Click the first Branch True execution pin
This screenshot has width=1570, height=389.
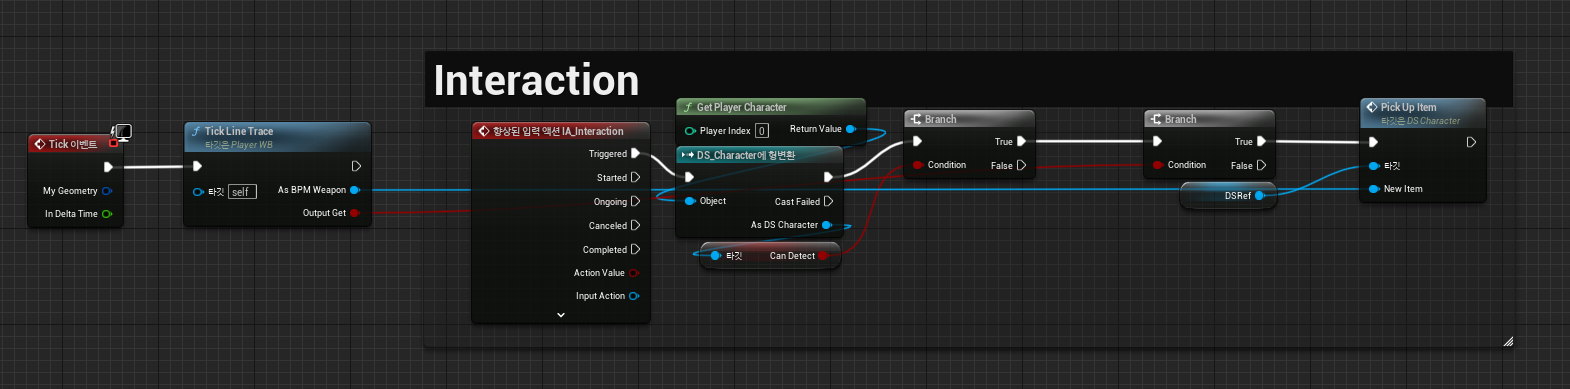1021,142
